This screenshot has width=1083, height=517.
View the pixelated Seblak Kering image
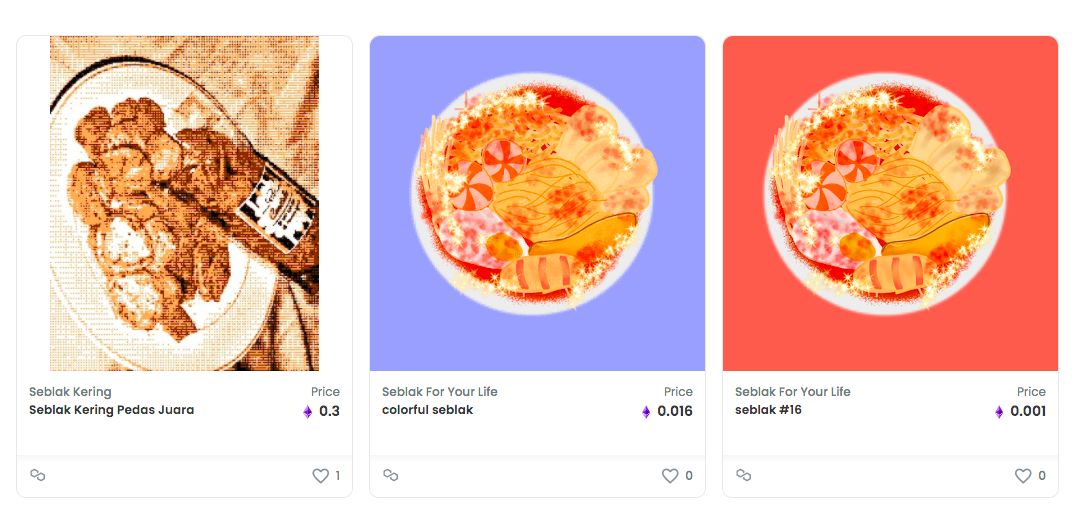click(184, 204)
